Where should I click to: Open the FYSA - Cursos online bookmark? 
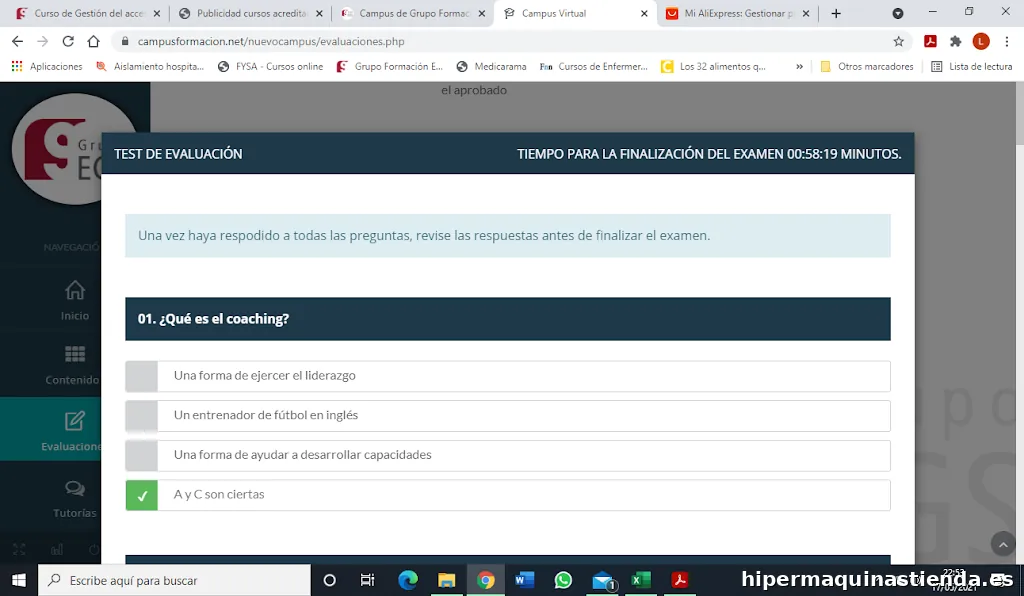point(270,67)
